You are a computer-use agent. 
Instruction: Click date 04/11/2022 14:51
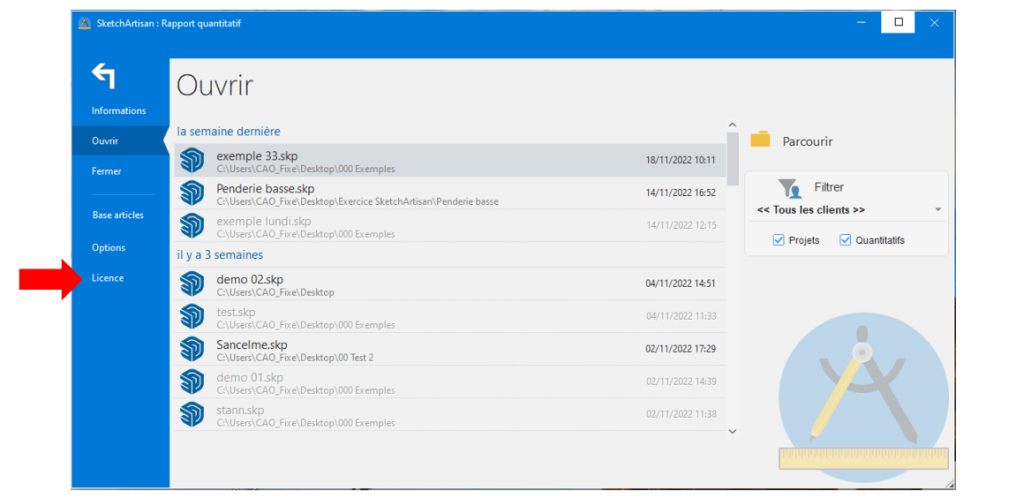(x=680, y=283)
